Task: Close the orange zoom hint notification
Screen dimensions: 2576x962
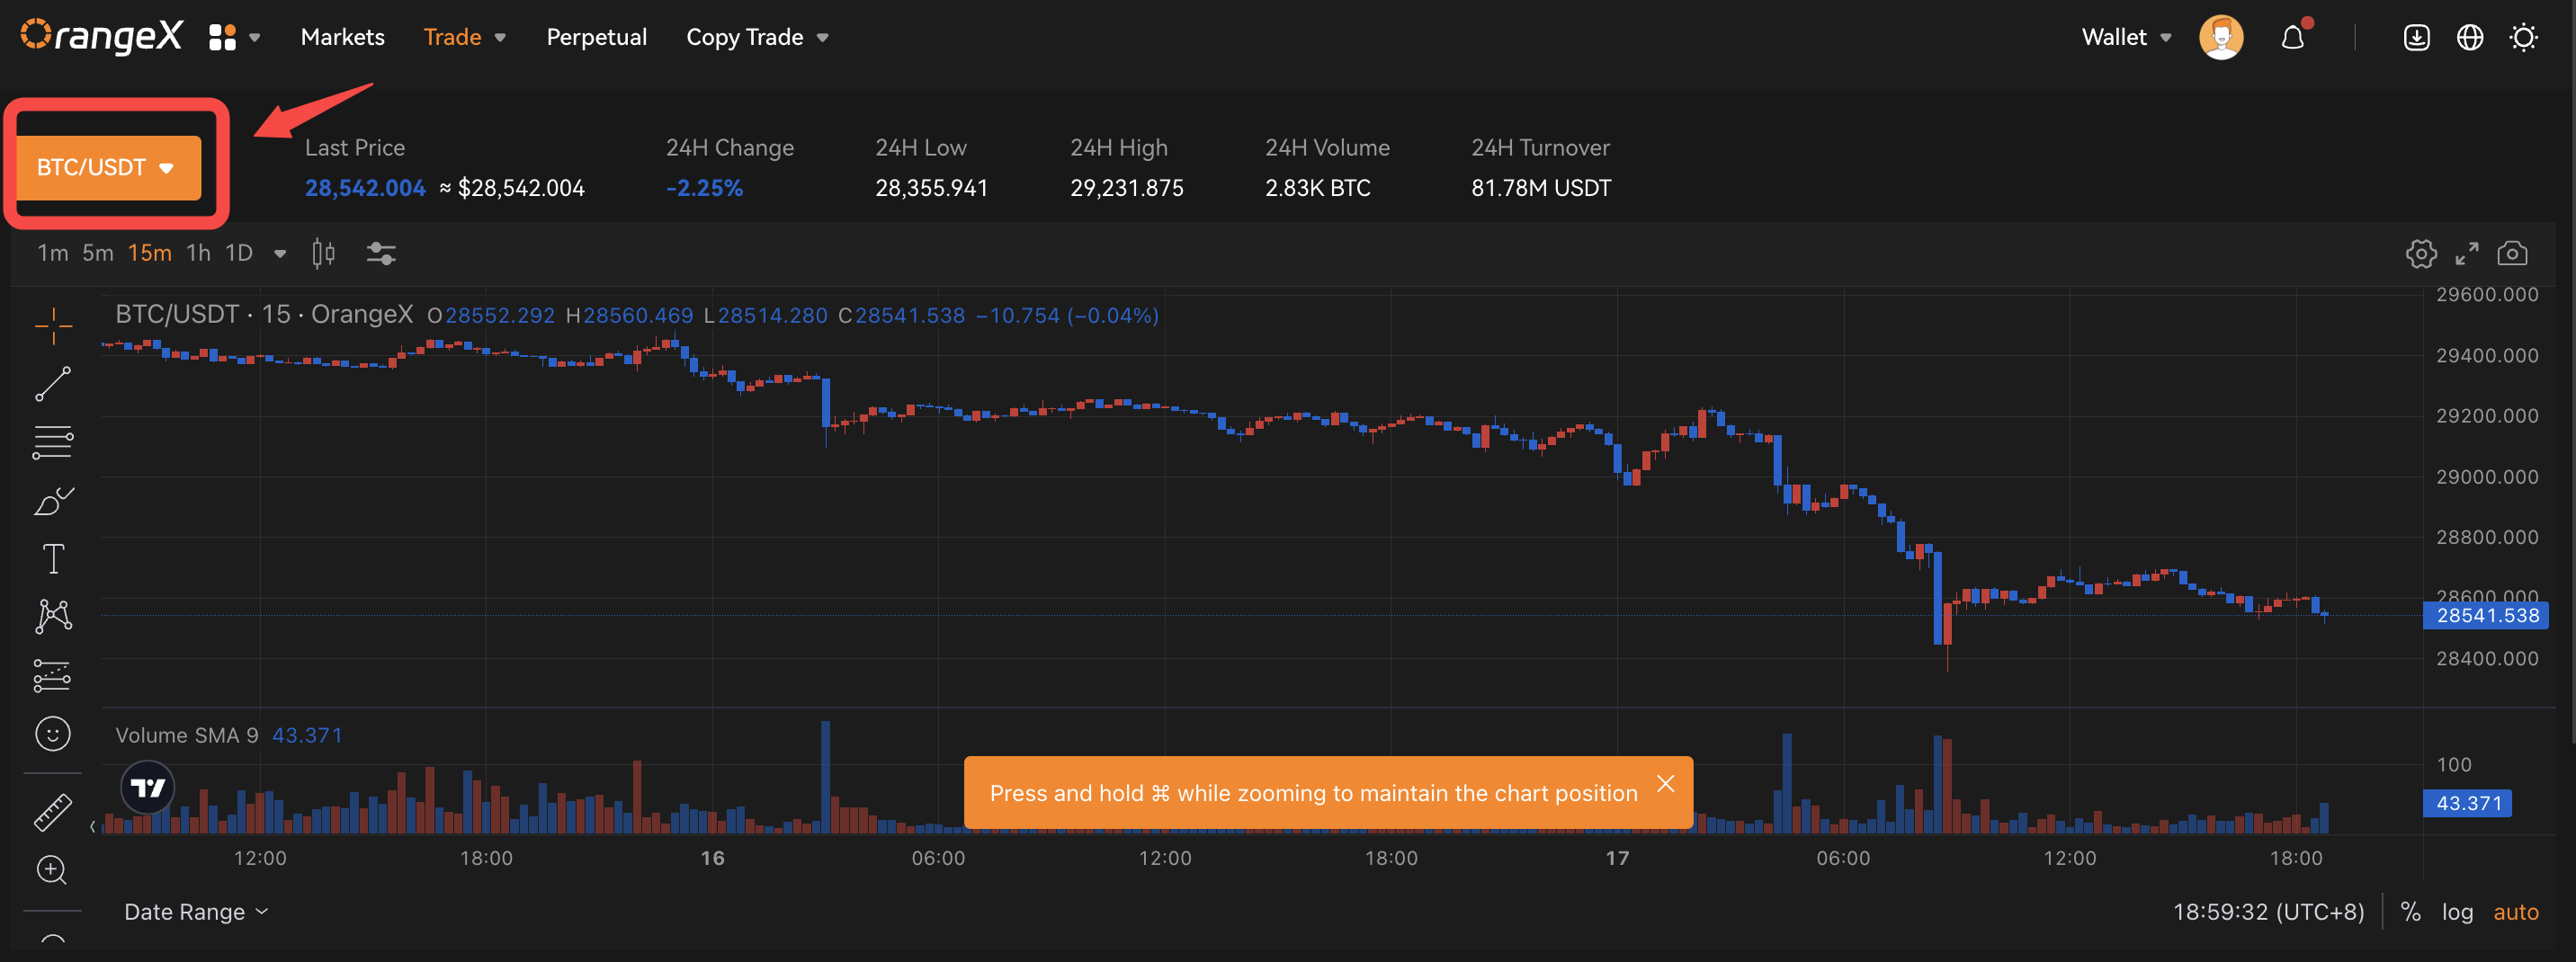Action: (x=1666, y=784)
